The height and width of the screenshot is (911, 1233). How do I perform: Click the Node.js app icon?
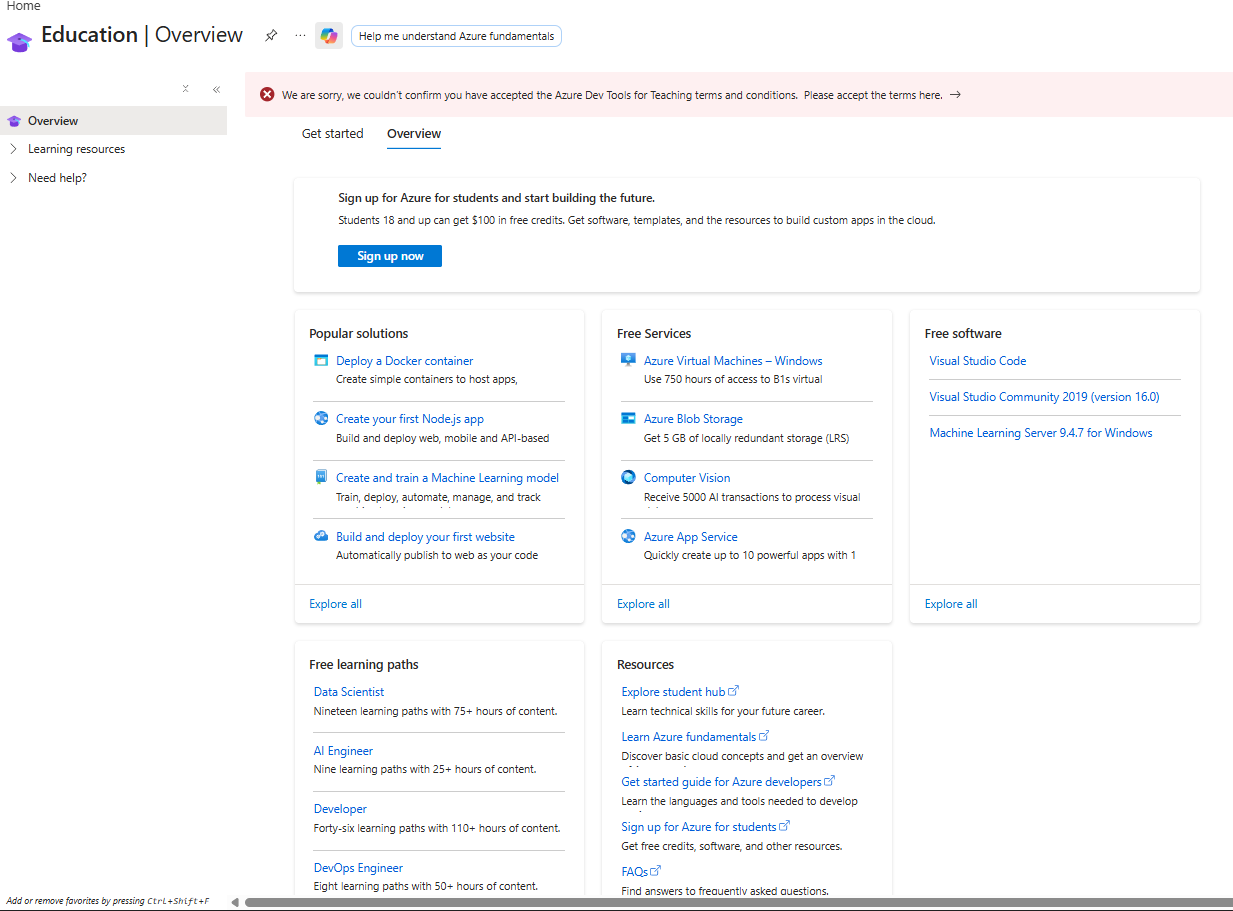[321, 419]
